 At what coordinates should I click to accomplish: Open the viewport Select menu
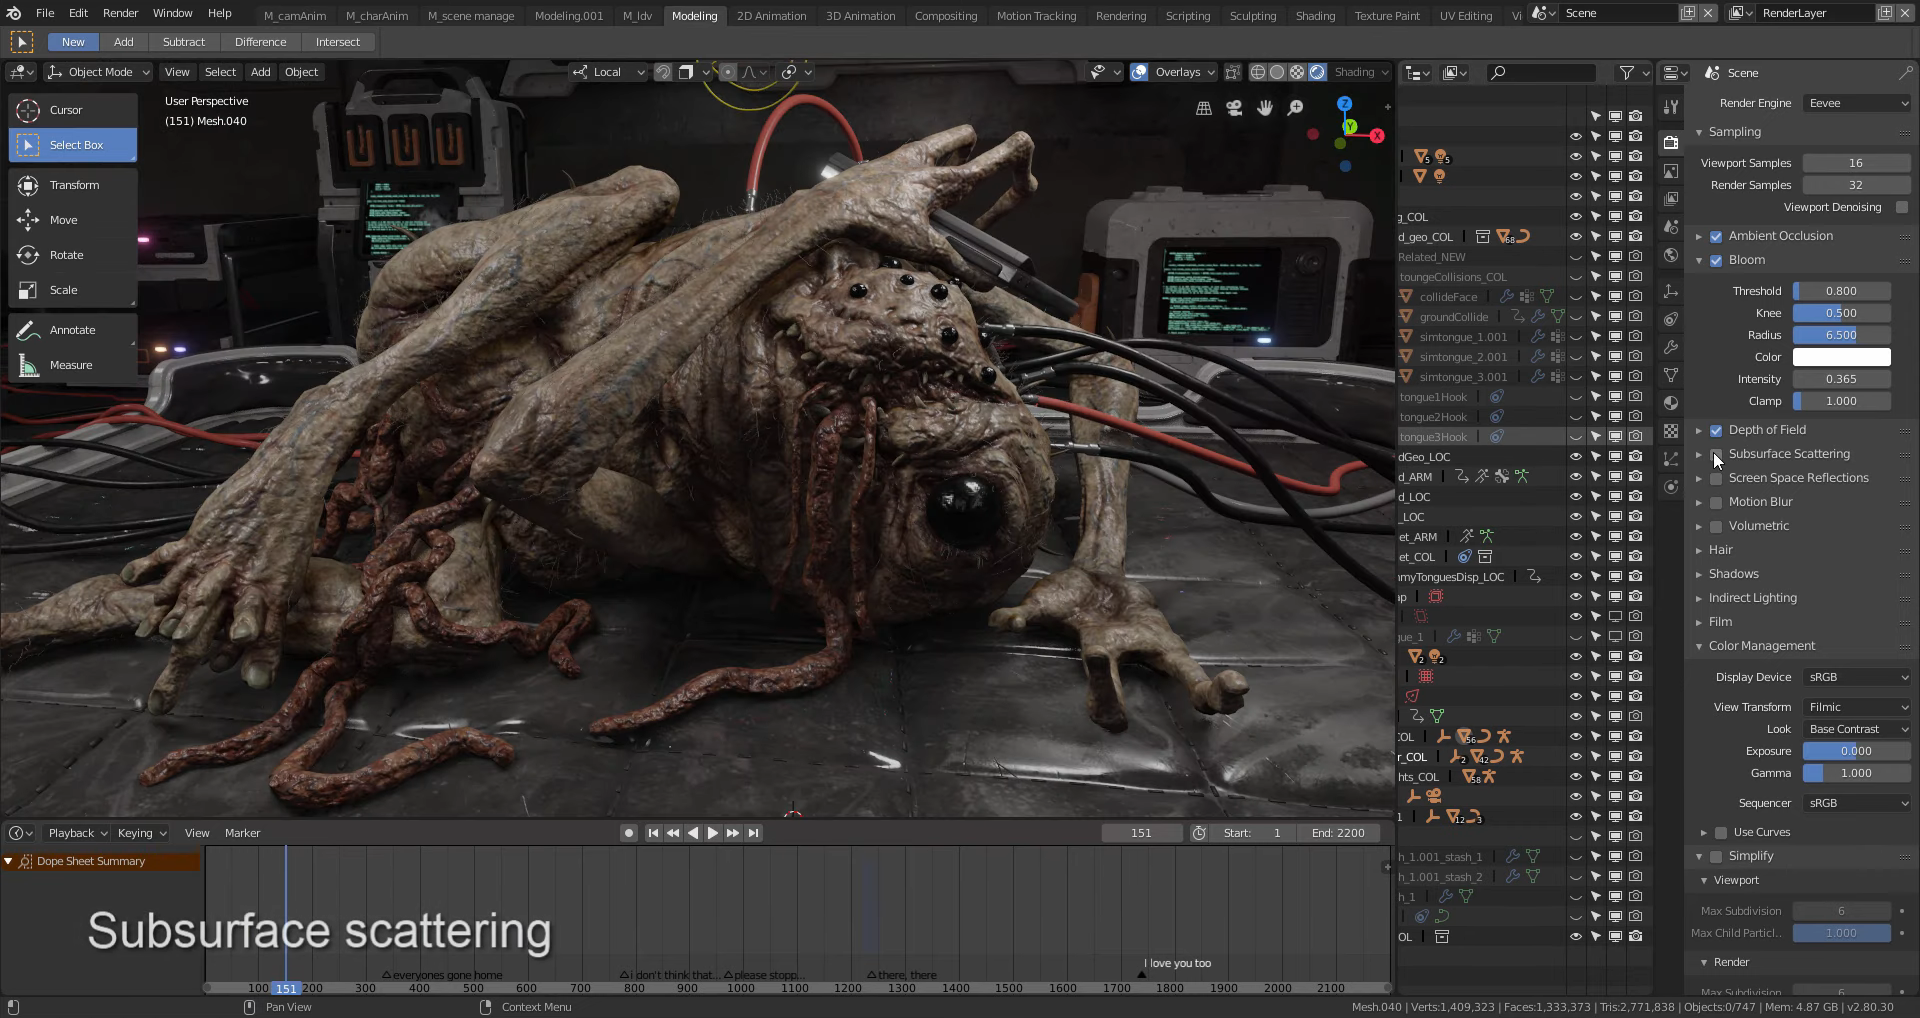(x=220, y=72)
